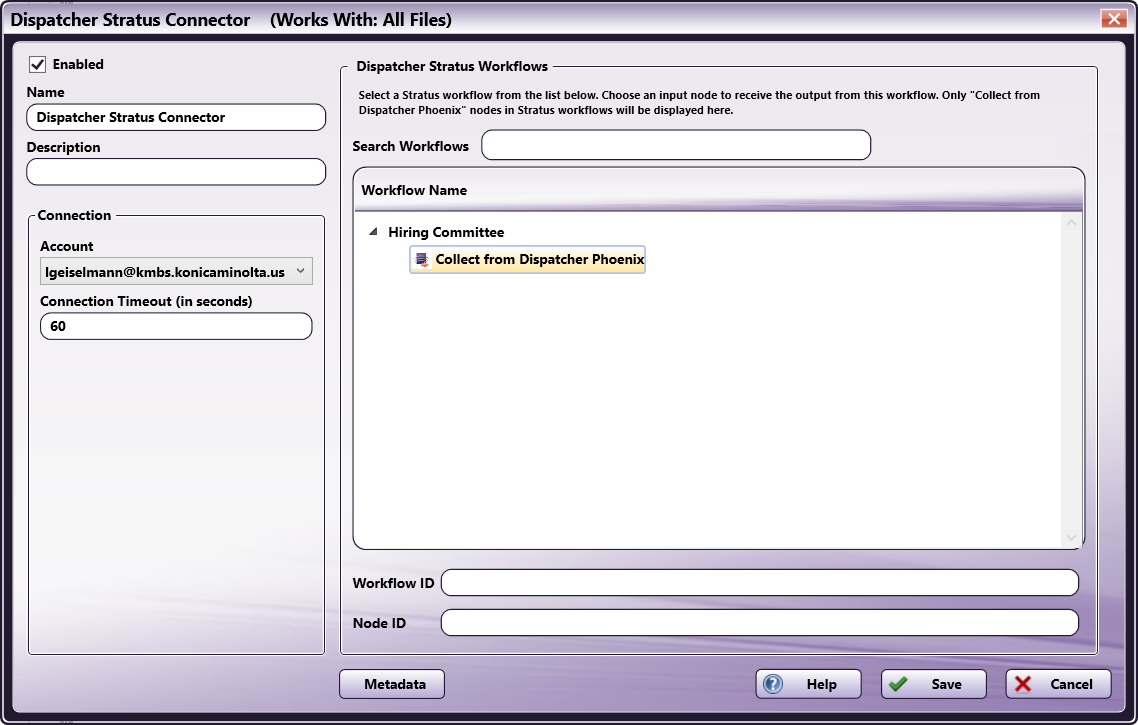Image resolution: width=1138 pixels, height=725 pixels.
Task: Click the Node ID field
Action: point(760,623)
